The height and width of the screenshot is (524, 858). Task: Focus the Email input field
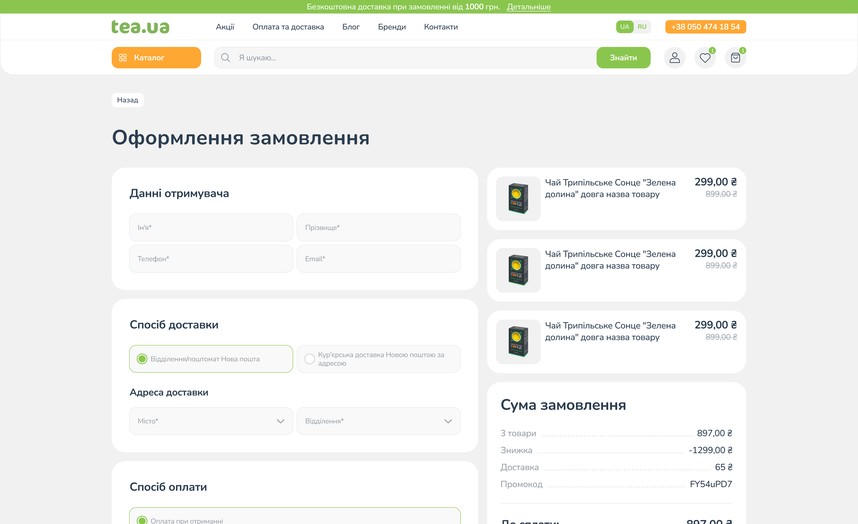pyautogui.click(x=379, y=259)
